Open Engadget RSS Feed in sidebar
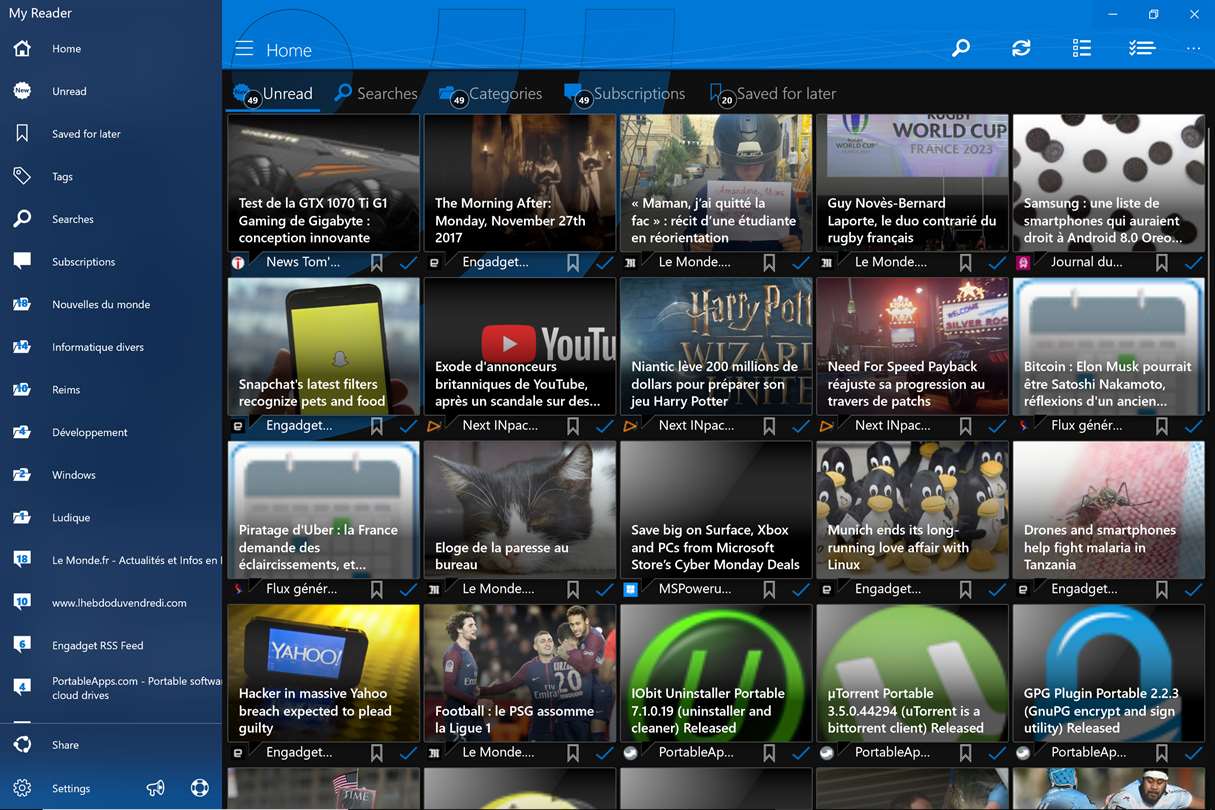The width and height of the screenshot is (1215, 810). point(111,646)
